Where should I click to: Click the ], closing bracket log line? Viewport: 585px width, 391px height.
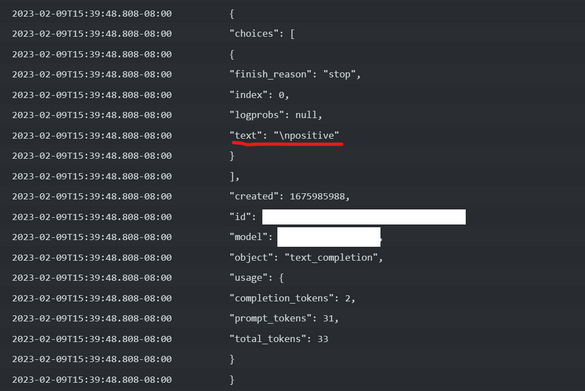click(234, 176)
